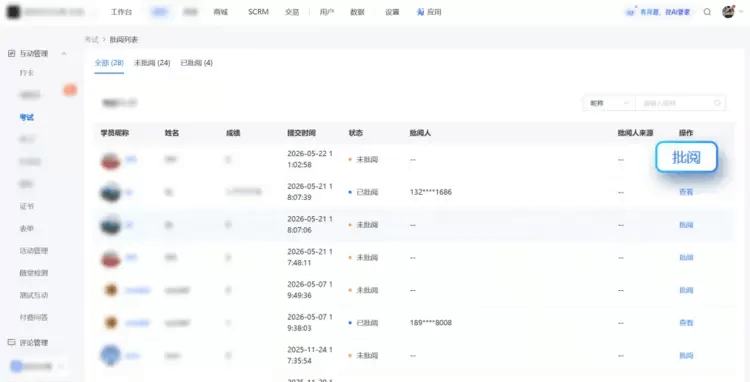Click 查看 for the 132****1686 reviewed row

[x=686, y=192]
